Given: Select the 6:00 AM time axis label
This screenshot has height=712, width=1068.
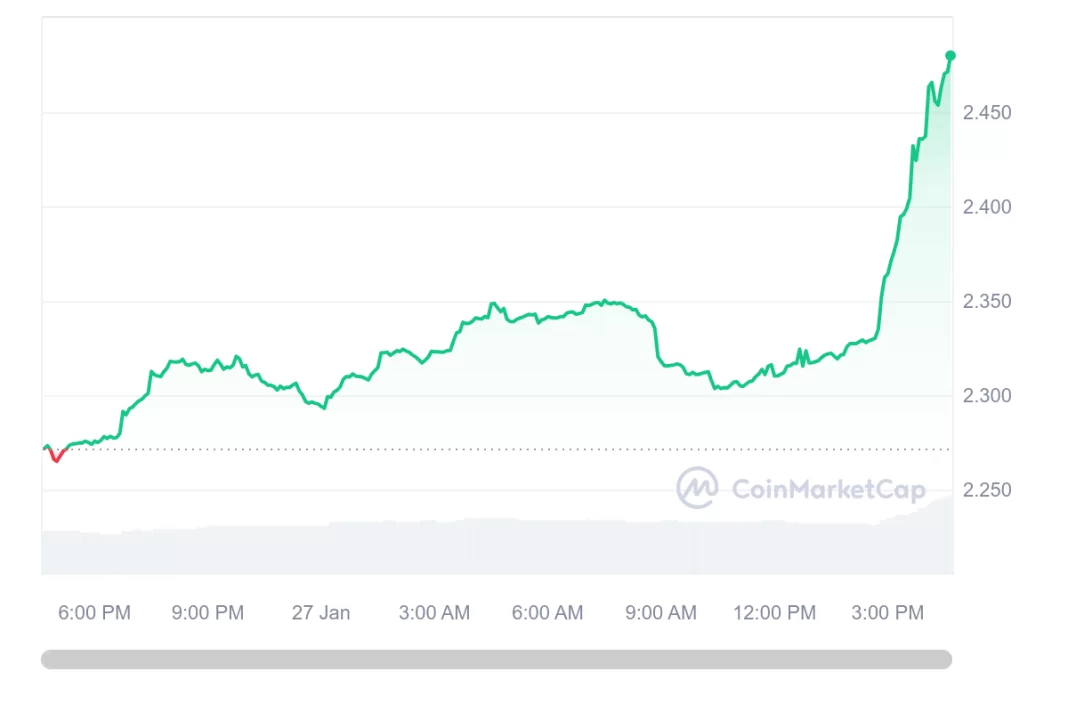Looking at the screenshot, I should pyautogui.click(x=547, y=613).
